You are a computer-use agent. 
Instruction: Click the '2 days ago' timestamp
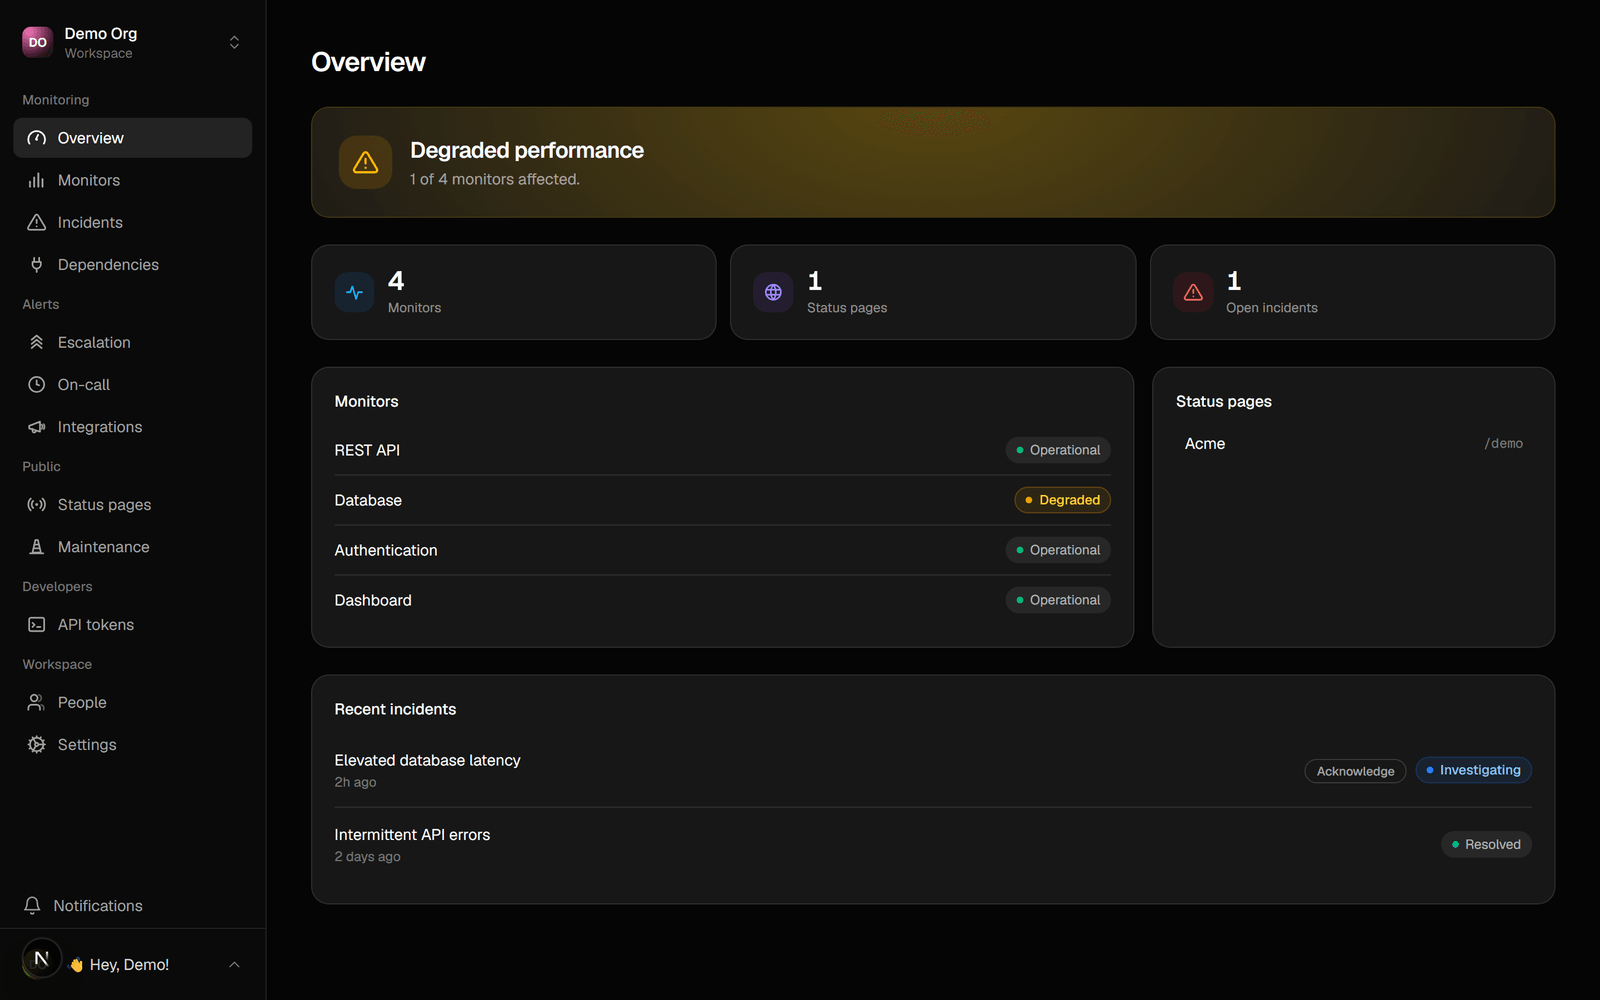point(367,857)
